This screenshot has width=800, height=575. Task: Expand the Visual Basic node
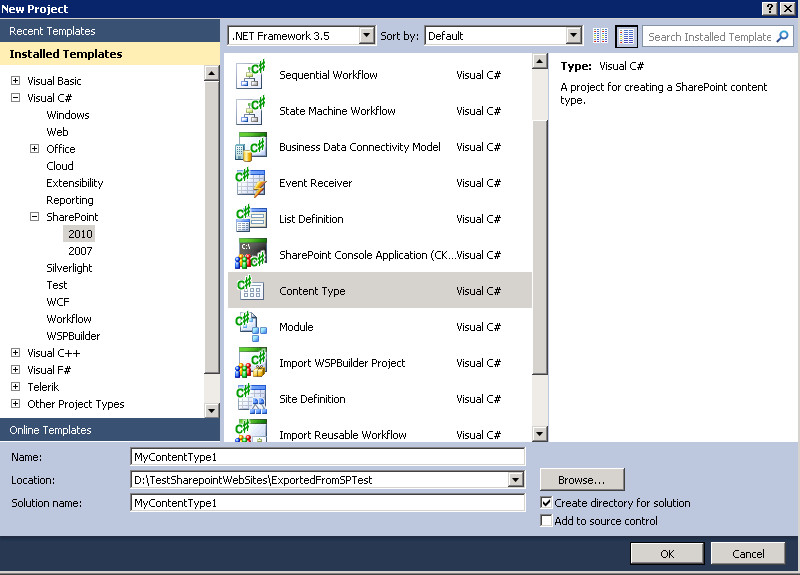click(x=16, y=81)
